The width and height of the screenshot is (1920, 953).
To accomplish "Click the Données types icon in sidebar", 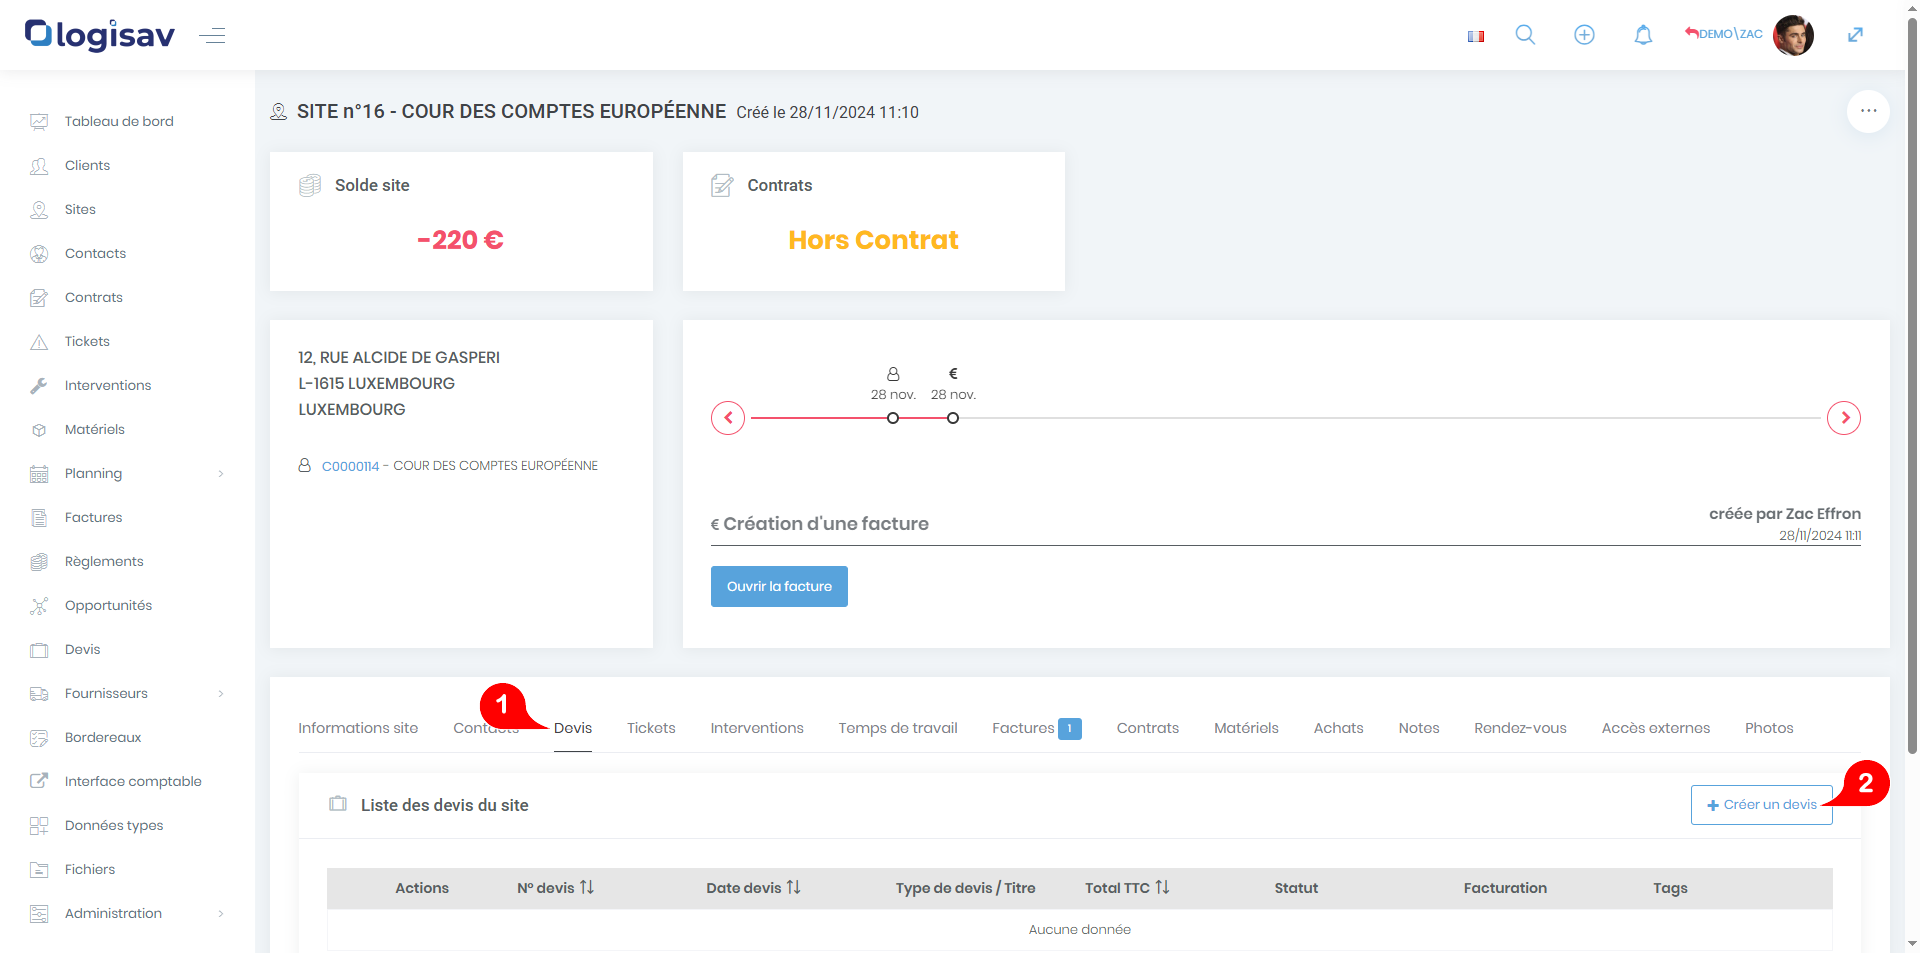I will (x=39, y=825).
